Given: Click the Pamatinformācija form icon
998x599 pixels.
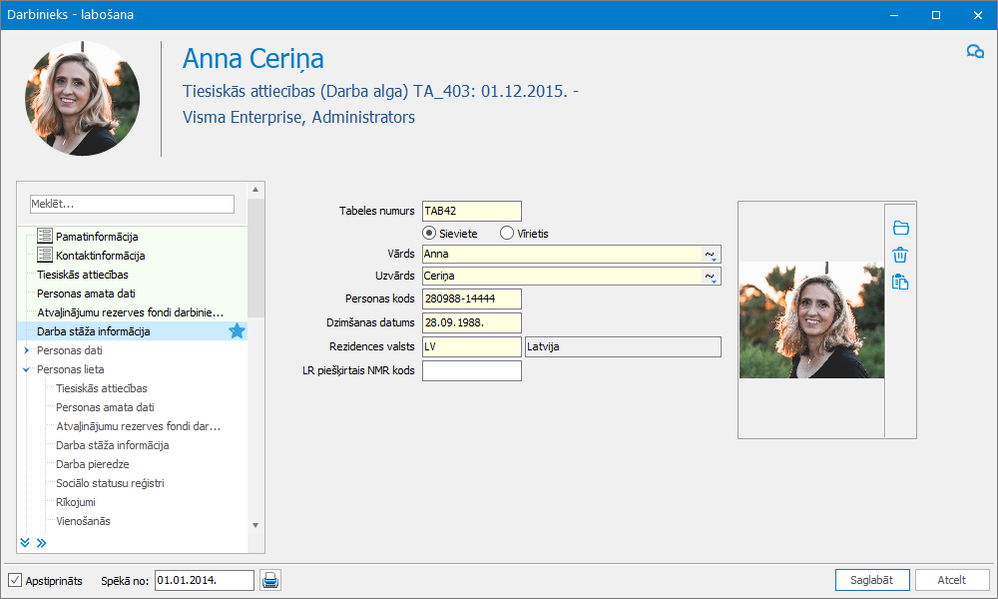Looking at the screenshot, I should [x=44, y=236].
